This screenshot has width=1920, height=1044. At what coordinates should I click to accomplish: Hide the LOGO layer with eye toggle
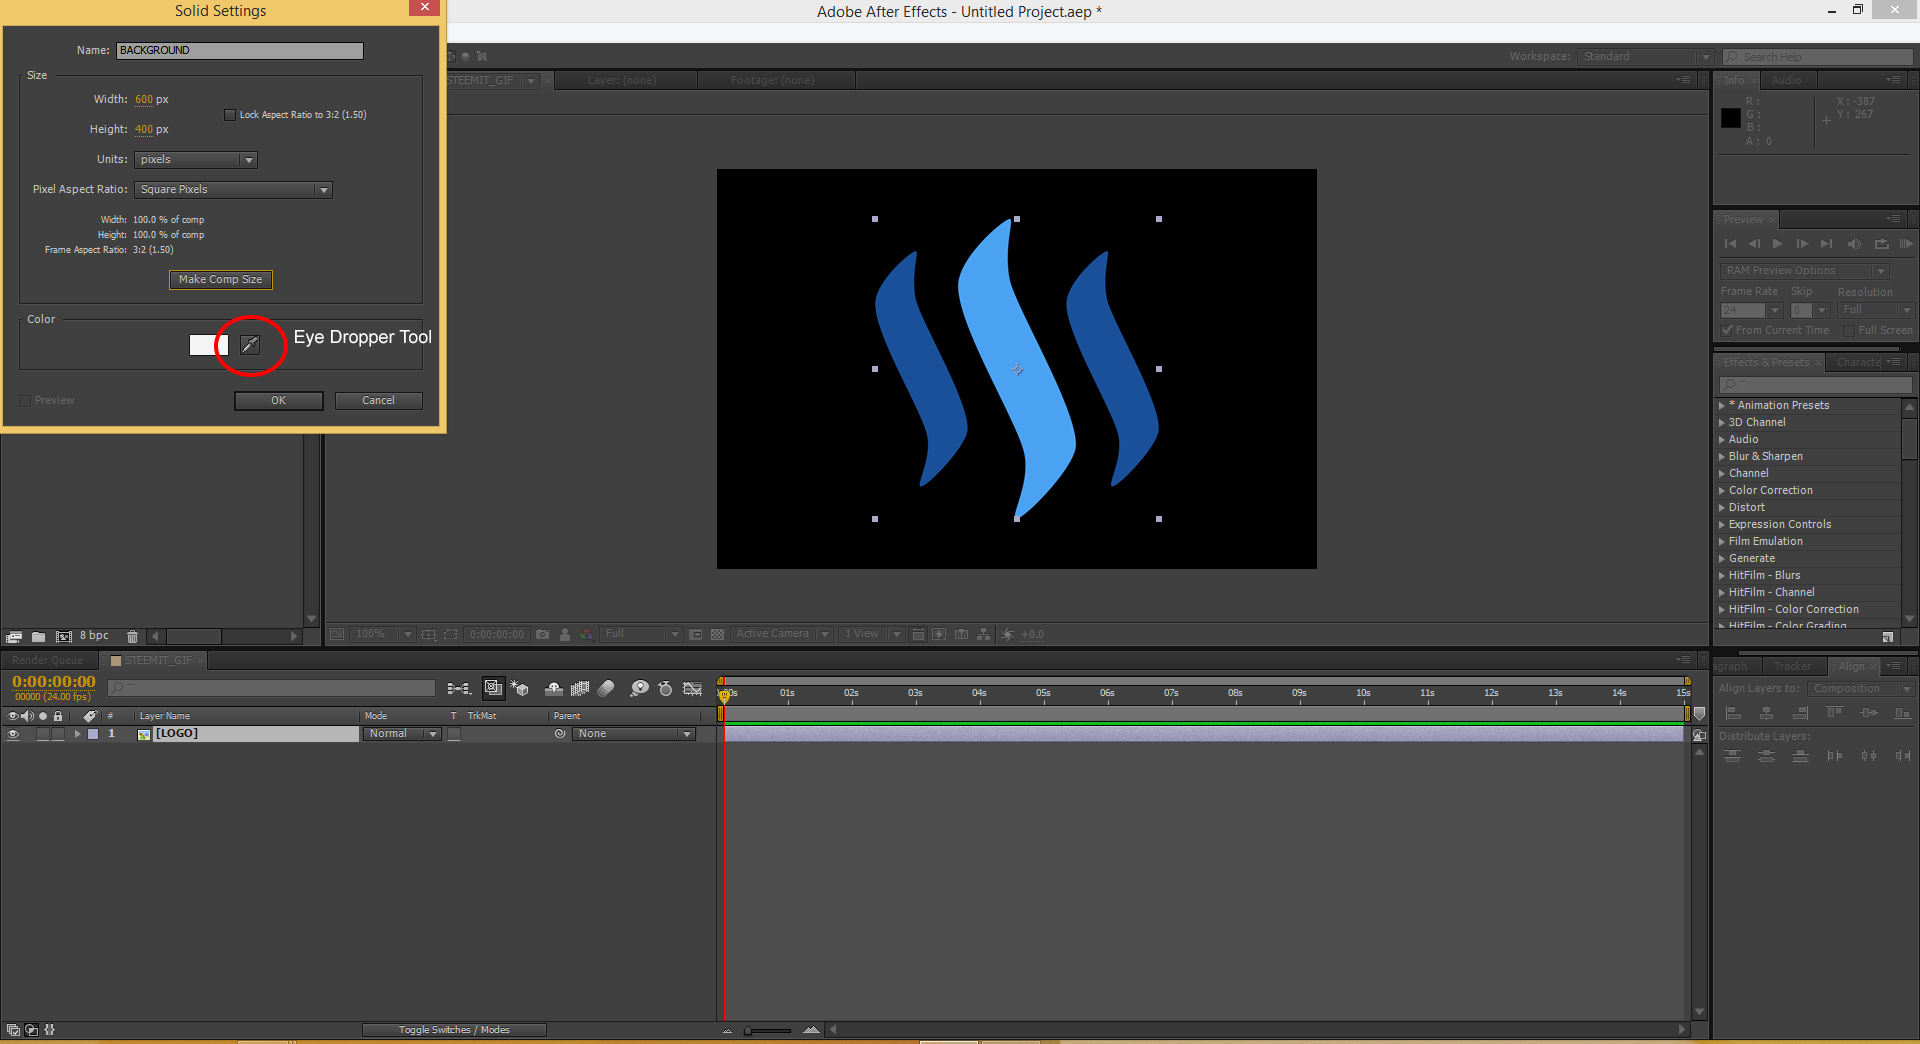(13, 734)
